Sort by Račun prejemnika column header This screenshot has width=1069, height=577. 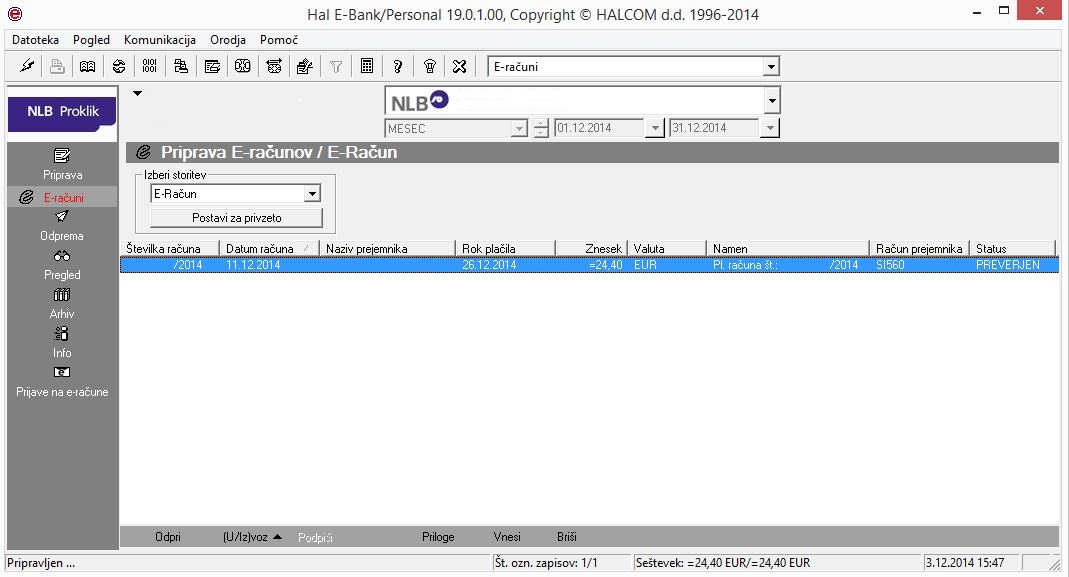(x=920, y=248)
